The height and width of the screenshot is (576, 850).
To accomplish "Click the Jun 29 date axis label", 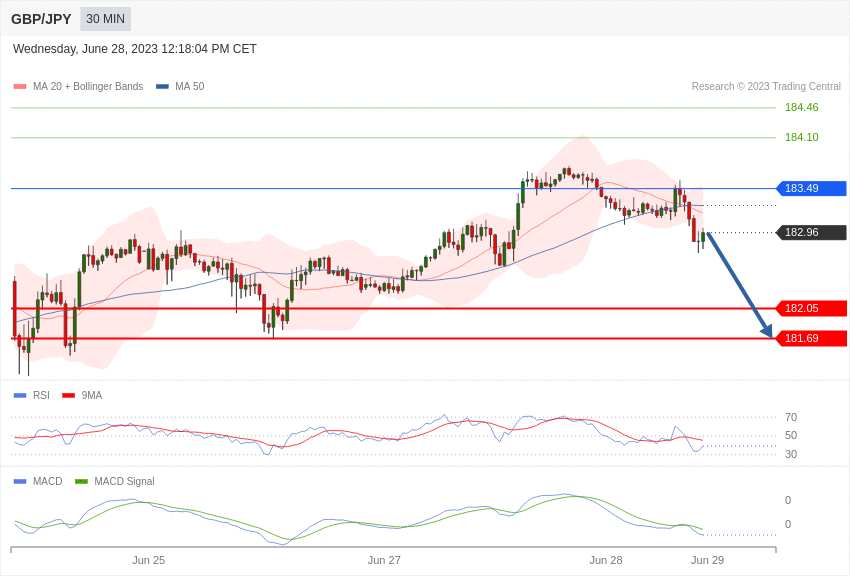I will pos(707,560).
